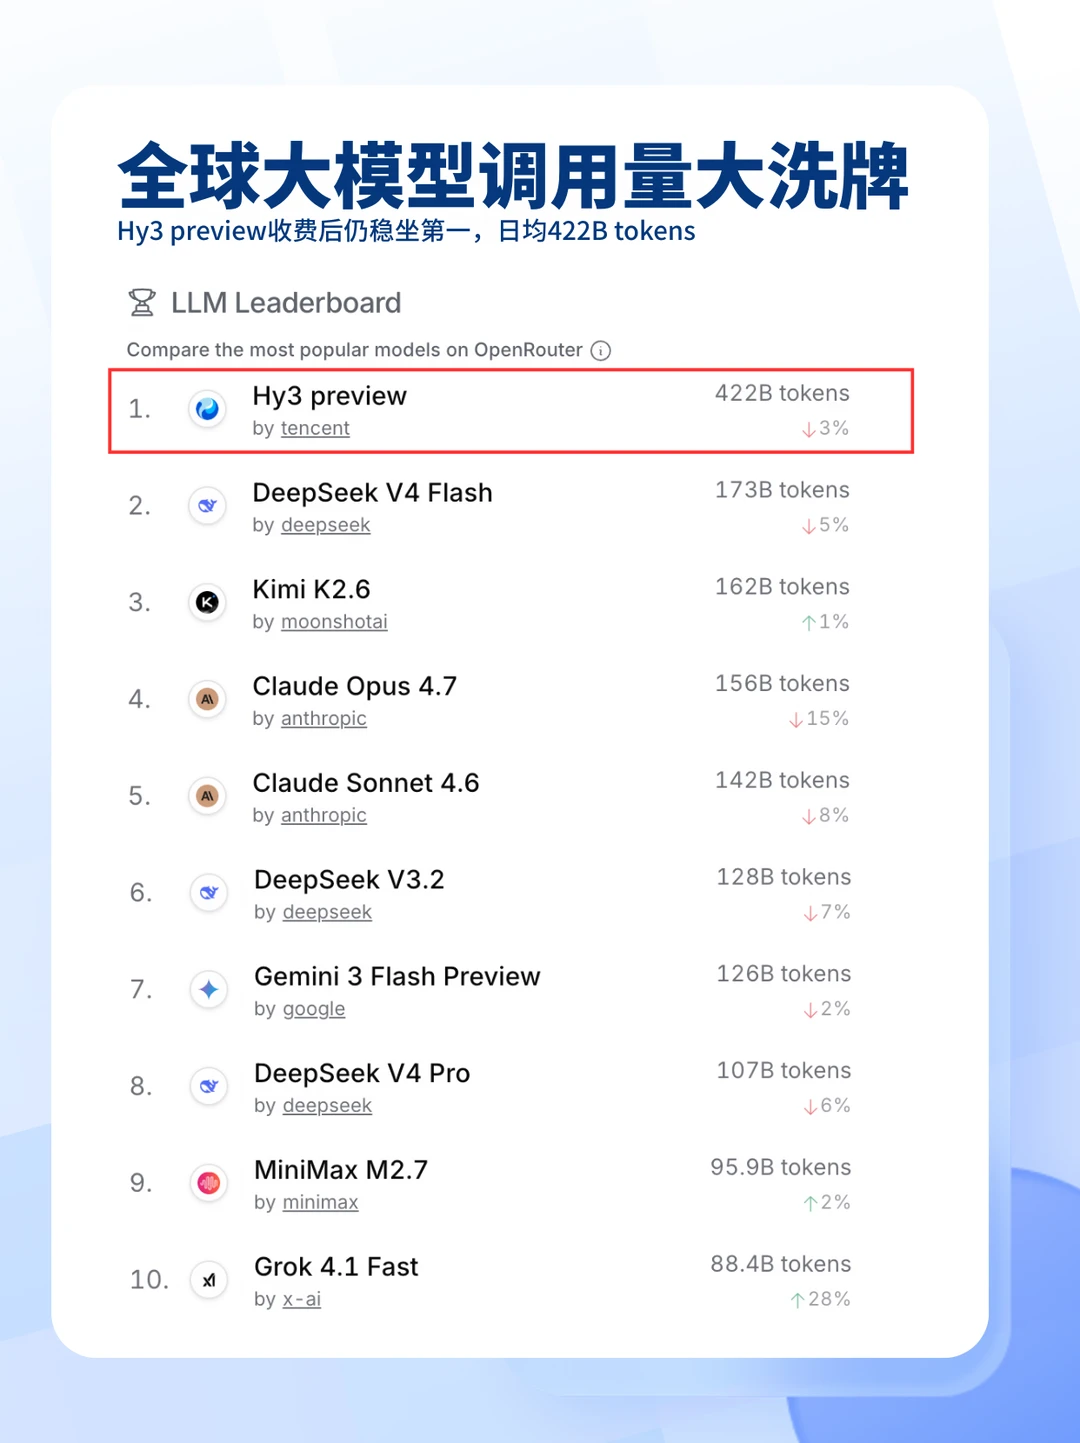Screen dimensions: 1080x1443
Task: Select the Claude Sonnet 4.6 model name
Action: click(365, 783)
